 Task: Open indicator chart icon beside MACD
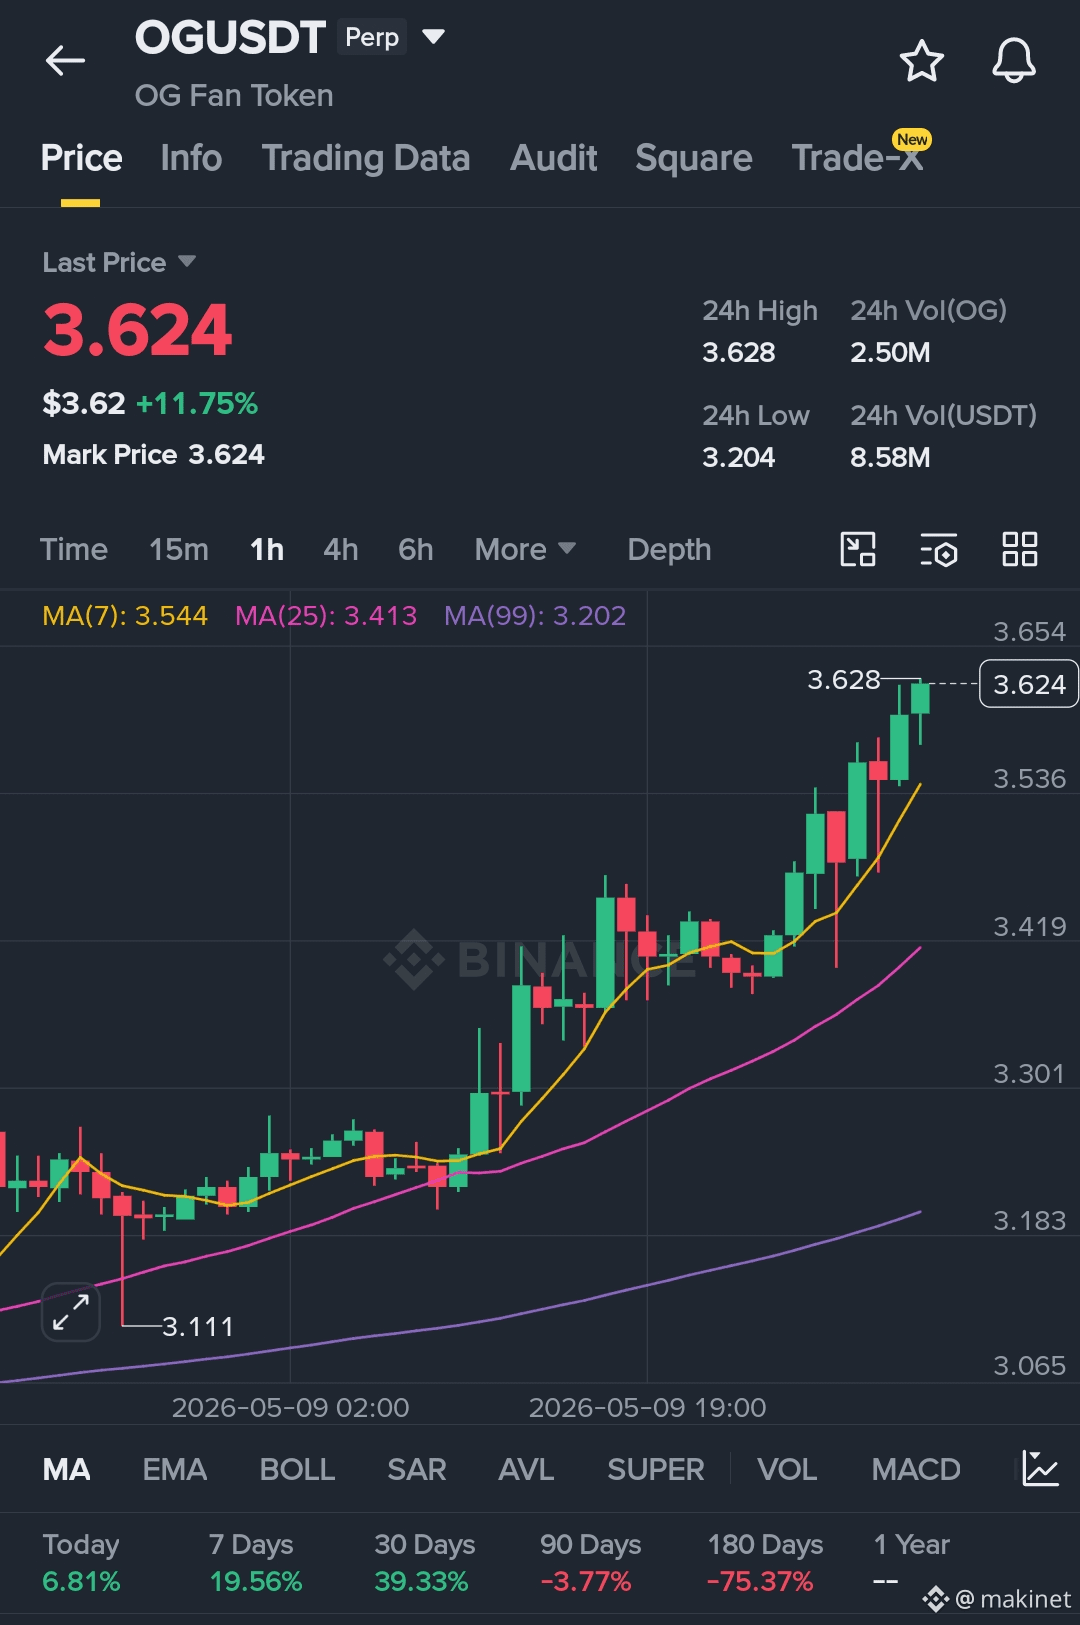(x=1040, y=1468)
